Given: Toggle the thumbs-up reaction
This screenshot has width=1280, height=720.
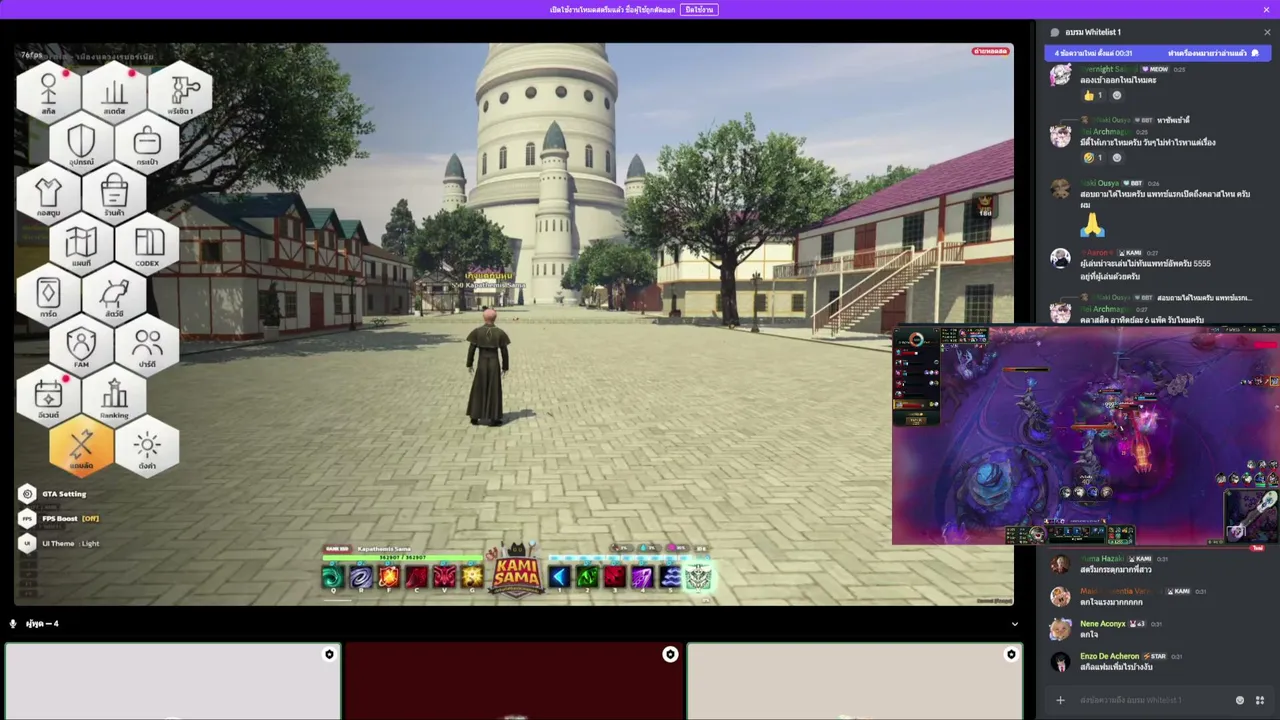Looking at the screenshot, I should pyautogui.click(x=1091, y=95).
